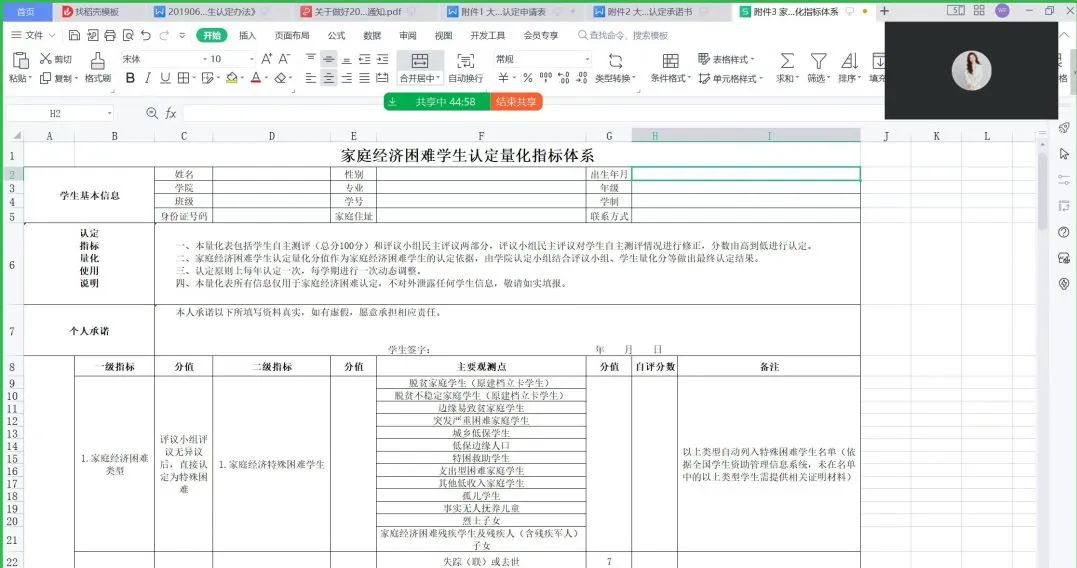Click the font color swatch button

(256, 78)
